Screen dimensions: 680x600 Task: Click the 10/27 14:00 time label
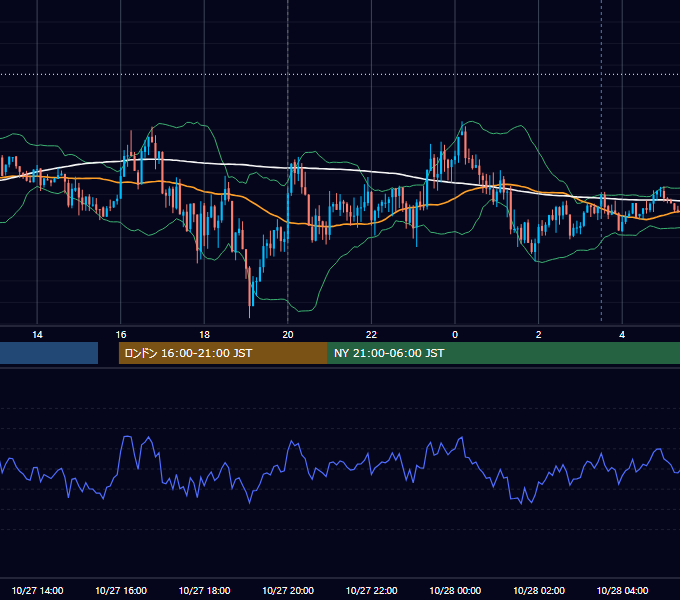37,590
